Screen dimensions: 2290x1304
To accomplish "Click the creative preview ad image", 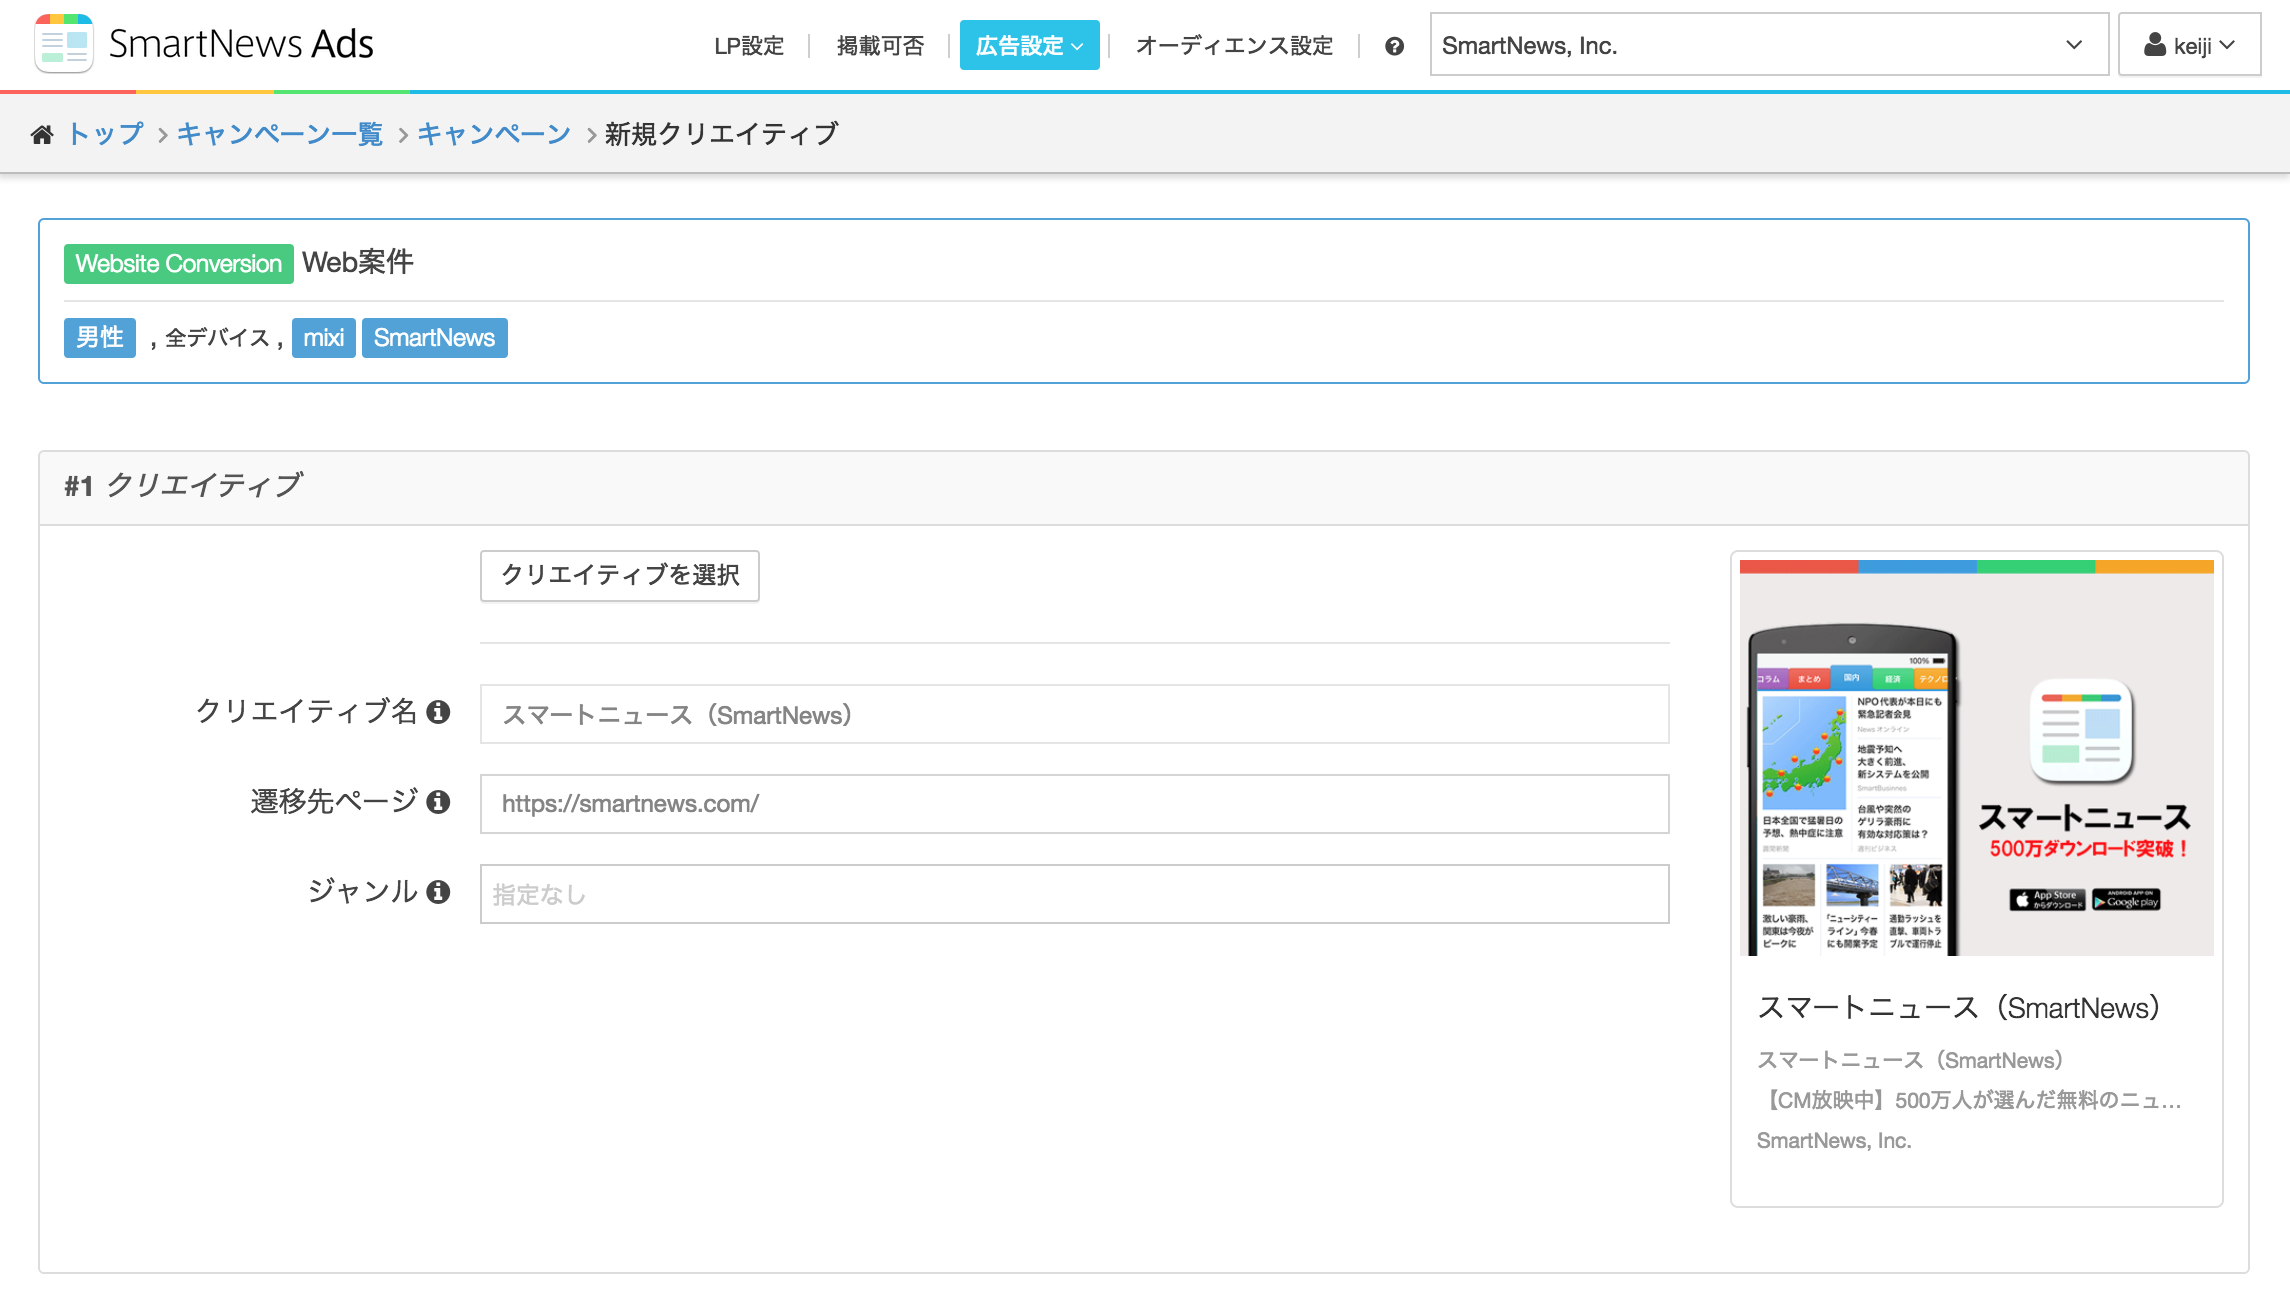I will coord(1977,758).
